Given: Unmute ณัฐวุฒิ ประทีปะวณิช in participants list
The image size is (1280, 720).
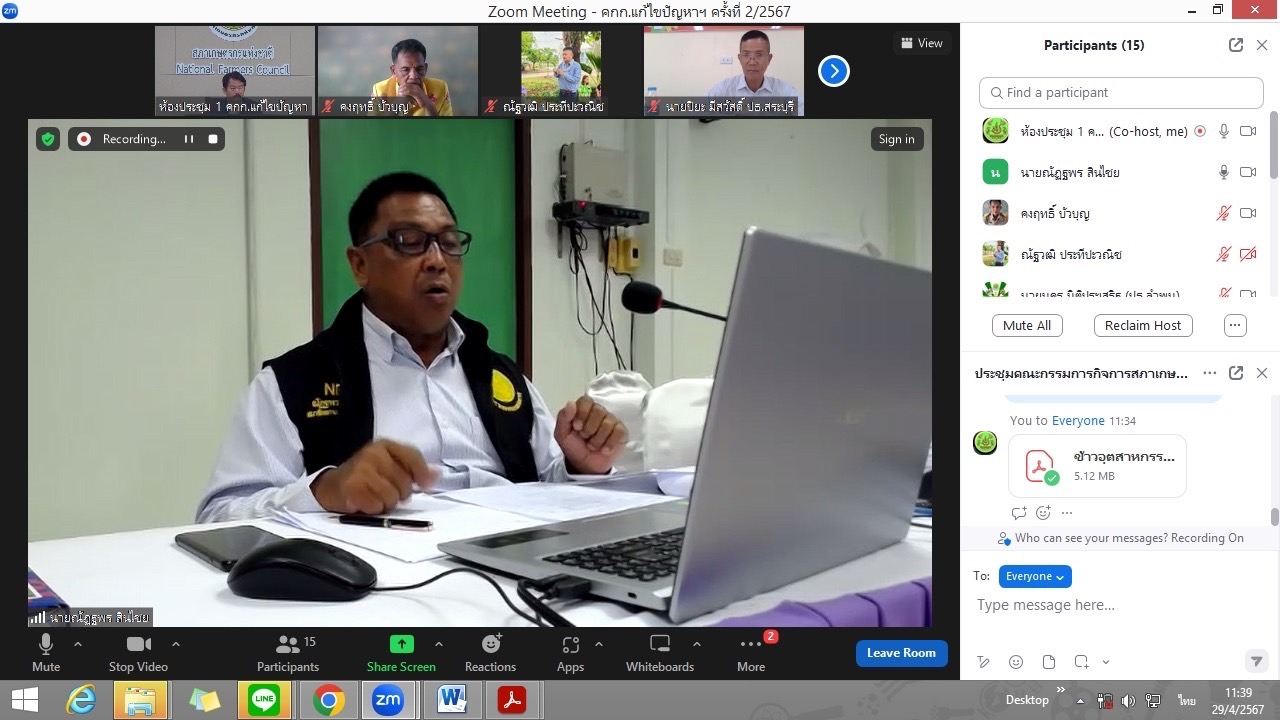Looking at the screenshot, I should point(1223,254).
